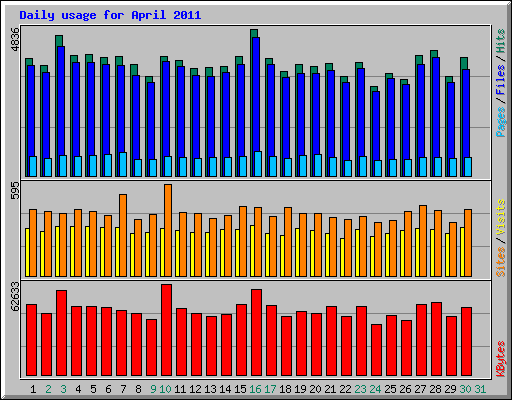Click day label 1 on the x-axis
Image resolution: width=512 pixels, height=400 pixels.
point(33,389)
